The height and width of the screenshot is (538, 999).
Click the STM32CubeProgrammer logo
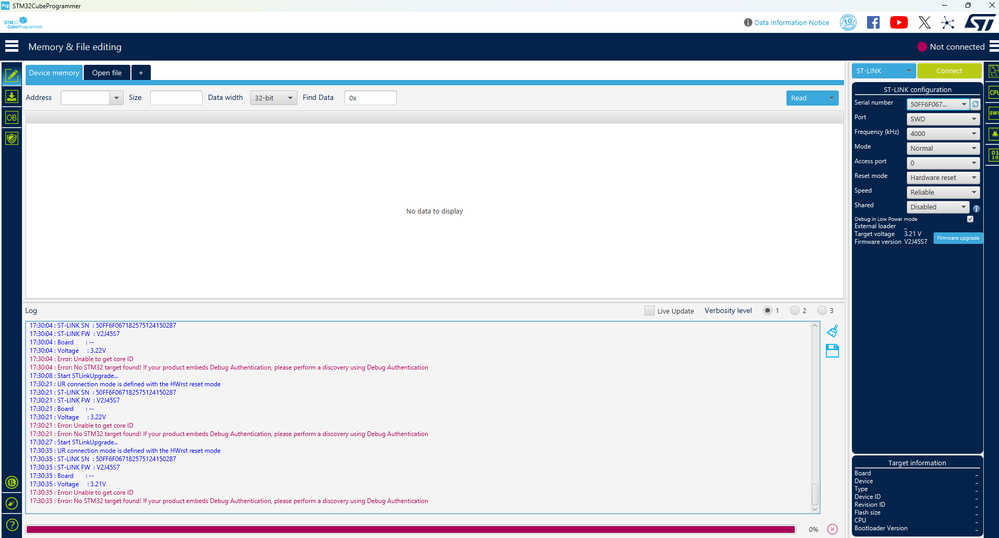tap(23, 23)
